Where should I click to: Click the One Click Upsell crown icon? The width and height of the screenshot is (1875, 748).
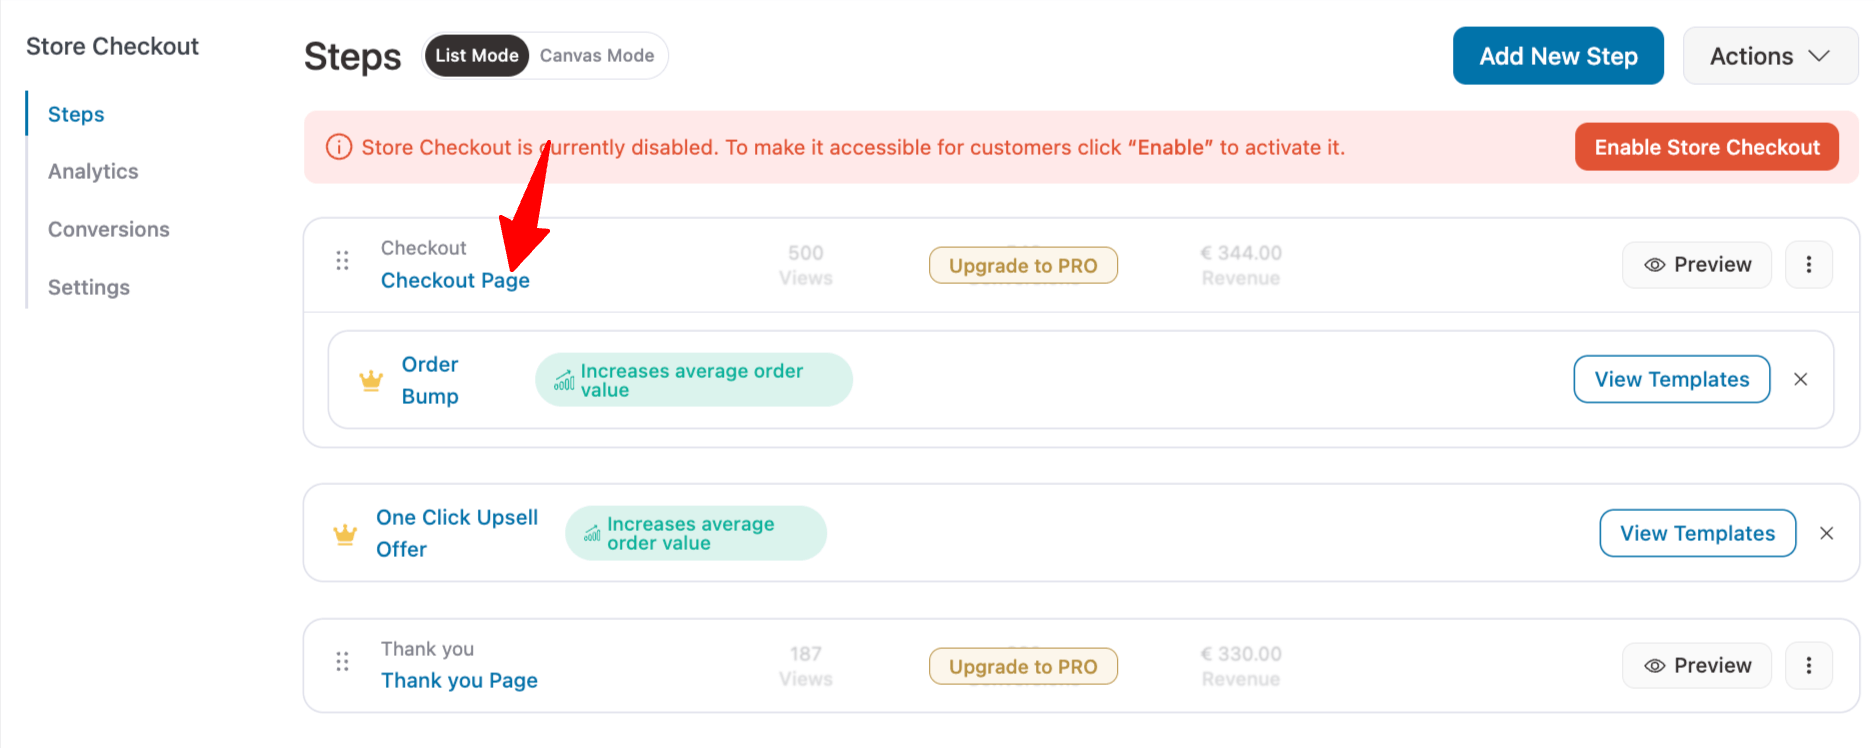345,535
